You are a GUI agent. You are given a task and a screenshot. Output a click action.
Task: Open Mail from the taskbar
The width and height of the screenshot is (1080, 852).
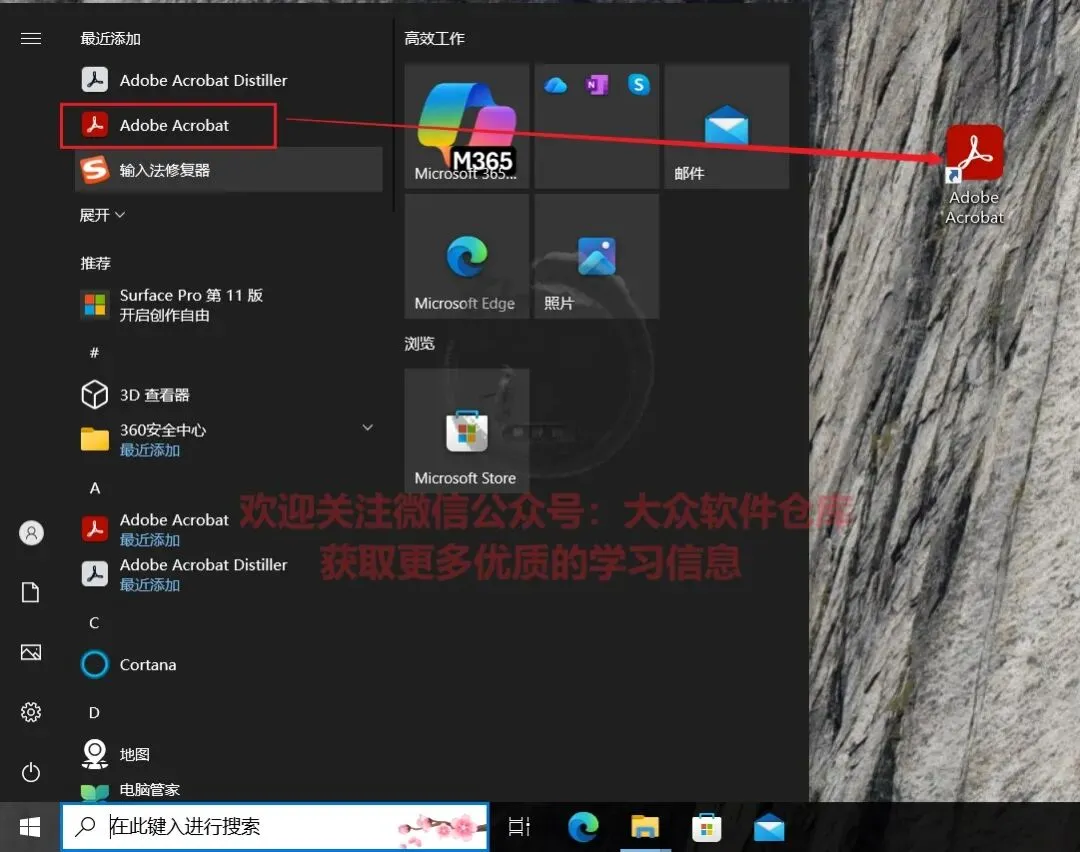(769, 827)
